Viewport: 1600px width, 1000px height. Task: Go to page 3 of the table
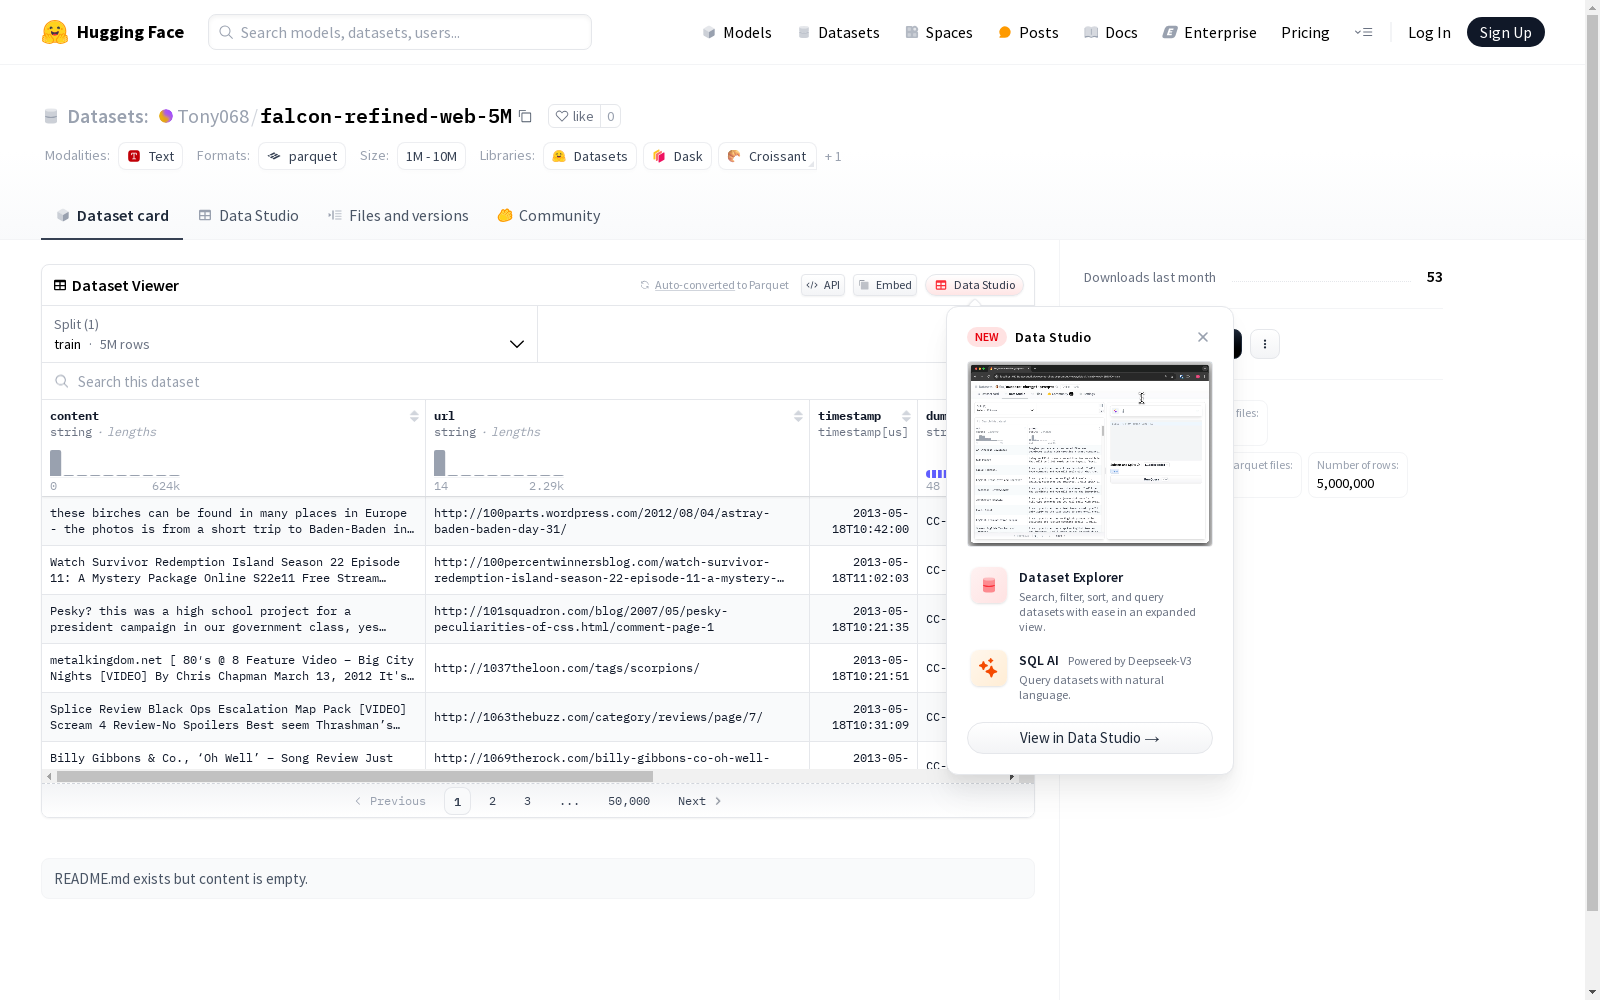(527, 801)
